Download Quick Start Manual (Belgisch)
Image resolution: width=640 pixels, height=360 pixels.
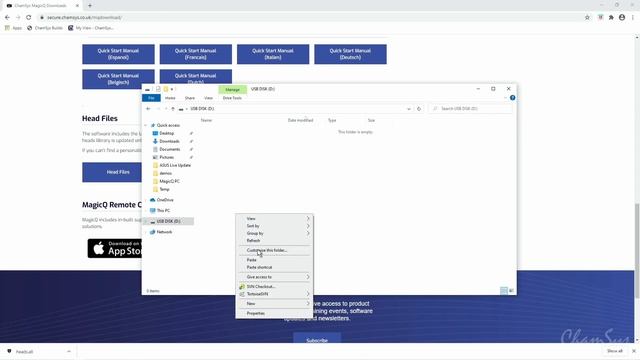[x=118, y=79]
